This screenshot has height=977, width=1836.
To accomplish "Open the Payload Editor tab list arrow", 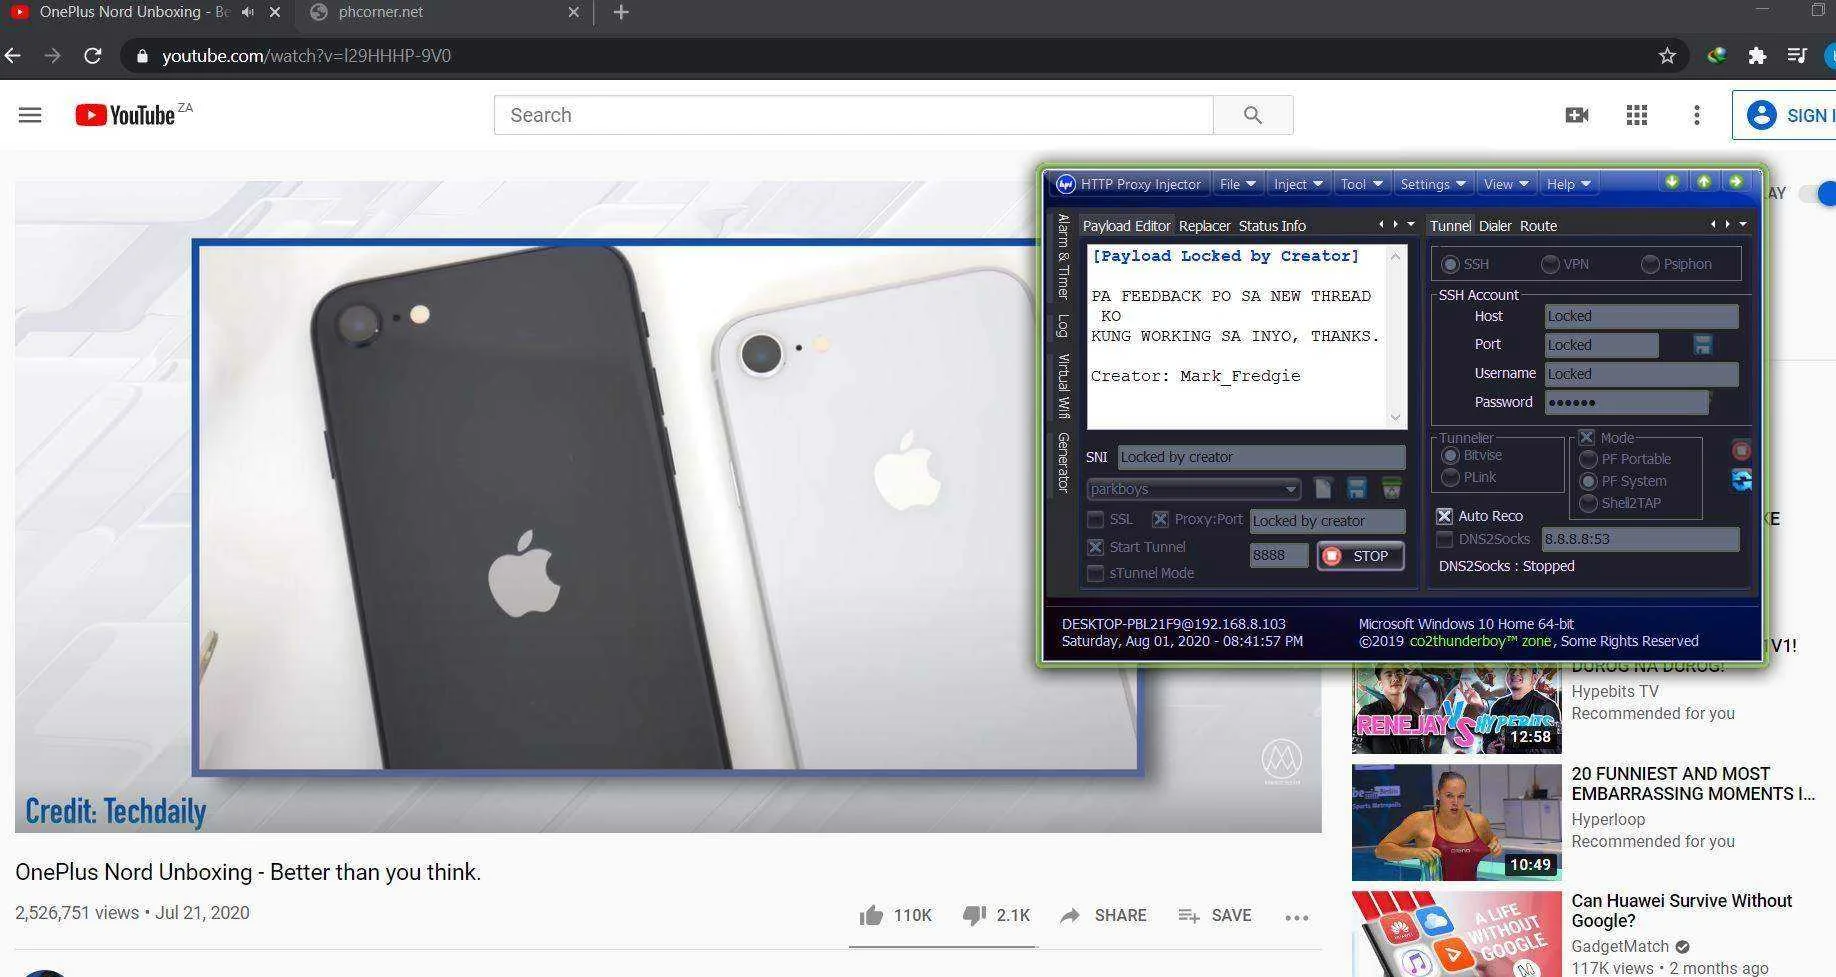I will tap(1411, 225).
